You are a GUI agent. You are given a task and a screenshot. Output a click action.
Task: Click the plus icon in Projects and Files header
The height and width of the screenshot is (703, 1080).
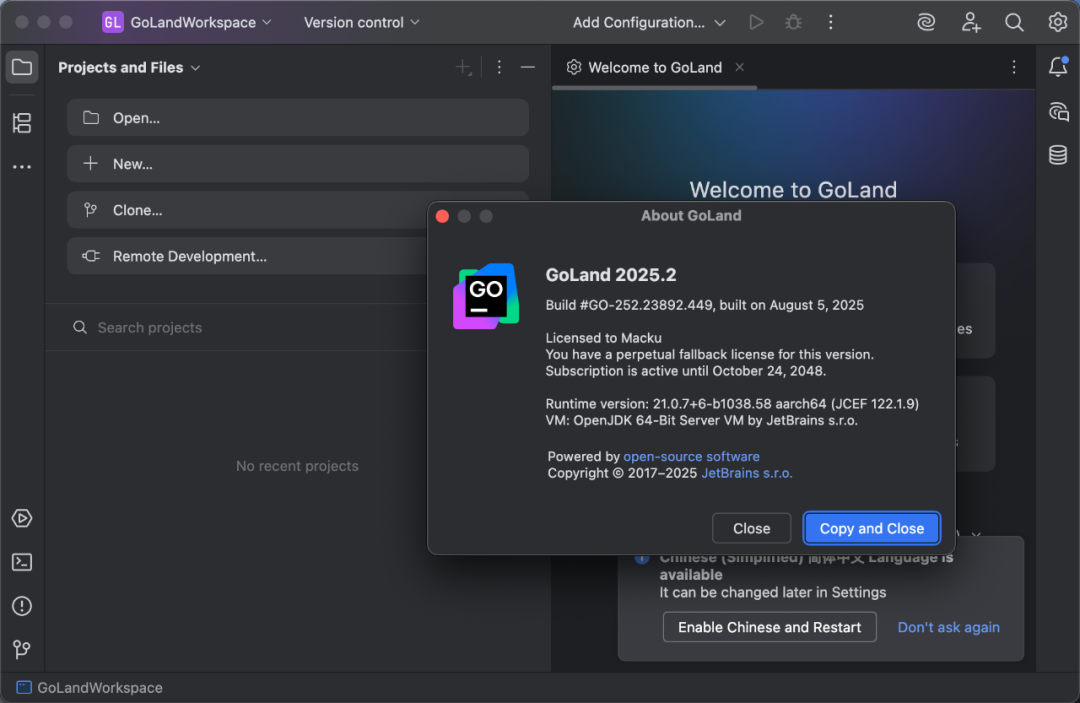coord(464,67)
